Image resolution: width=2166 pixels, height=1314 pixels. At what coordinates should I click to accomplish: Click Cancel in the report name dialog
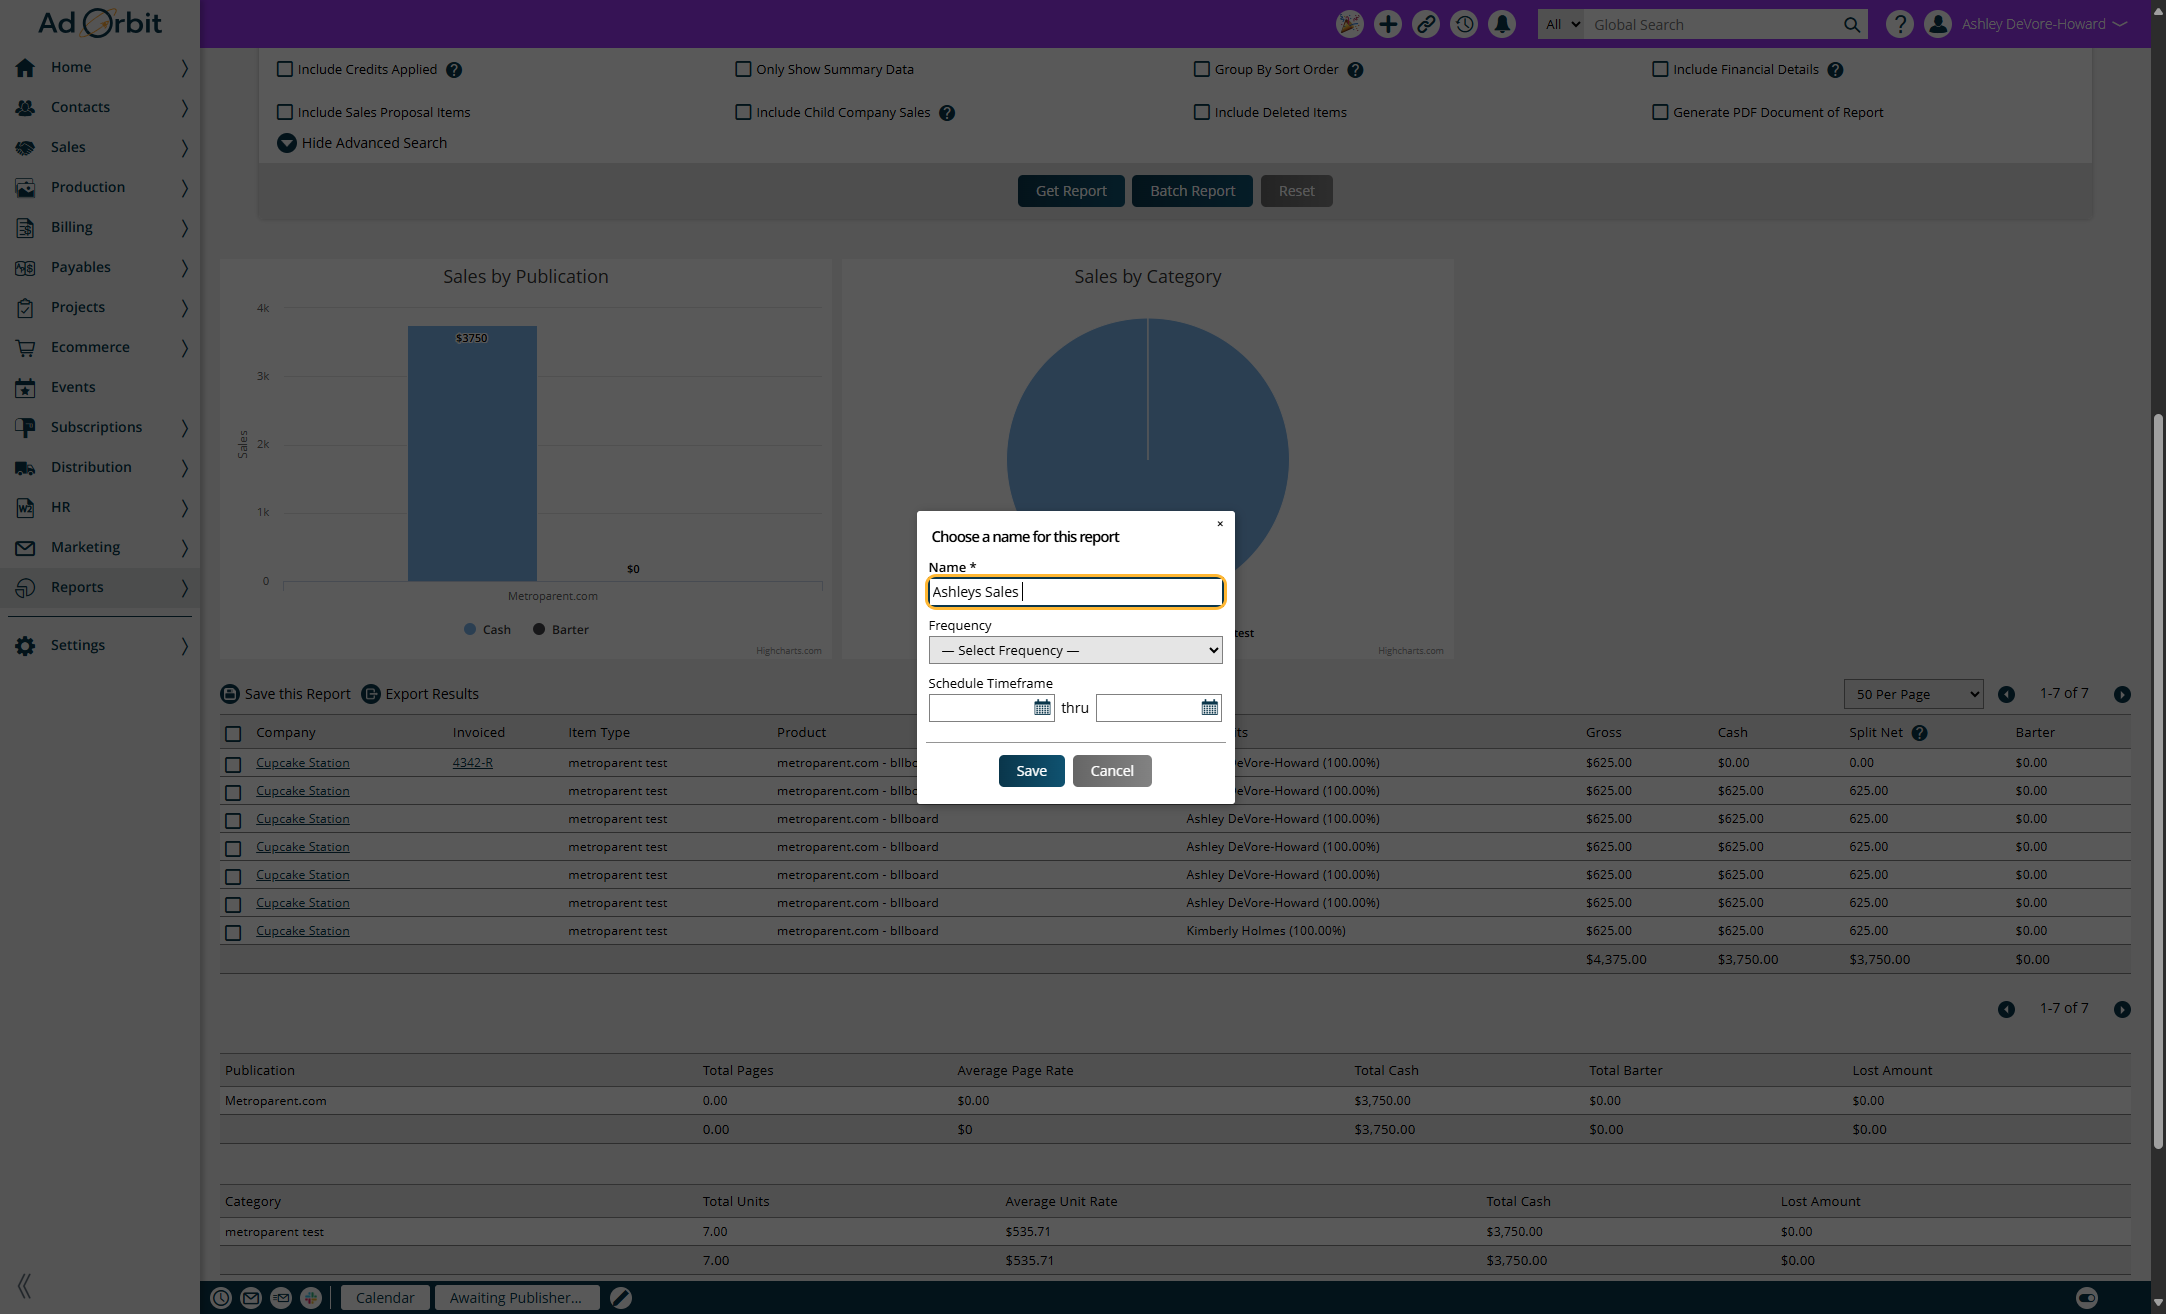1112,771
